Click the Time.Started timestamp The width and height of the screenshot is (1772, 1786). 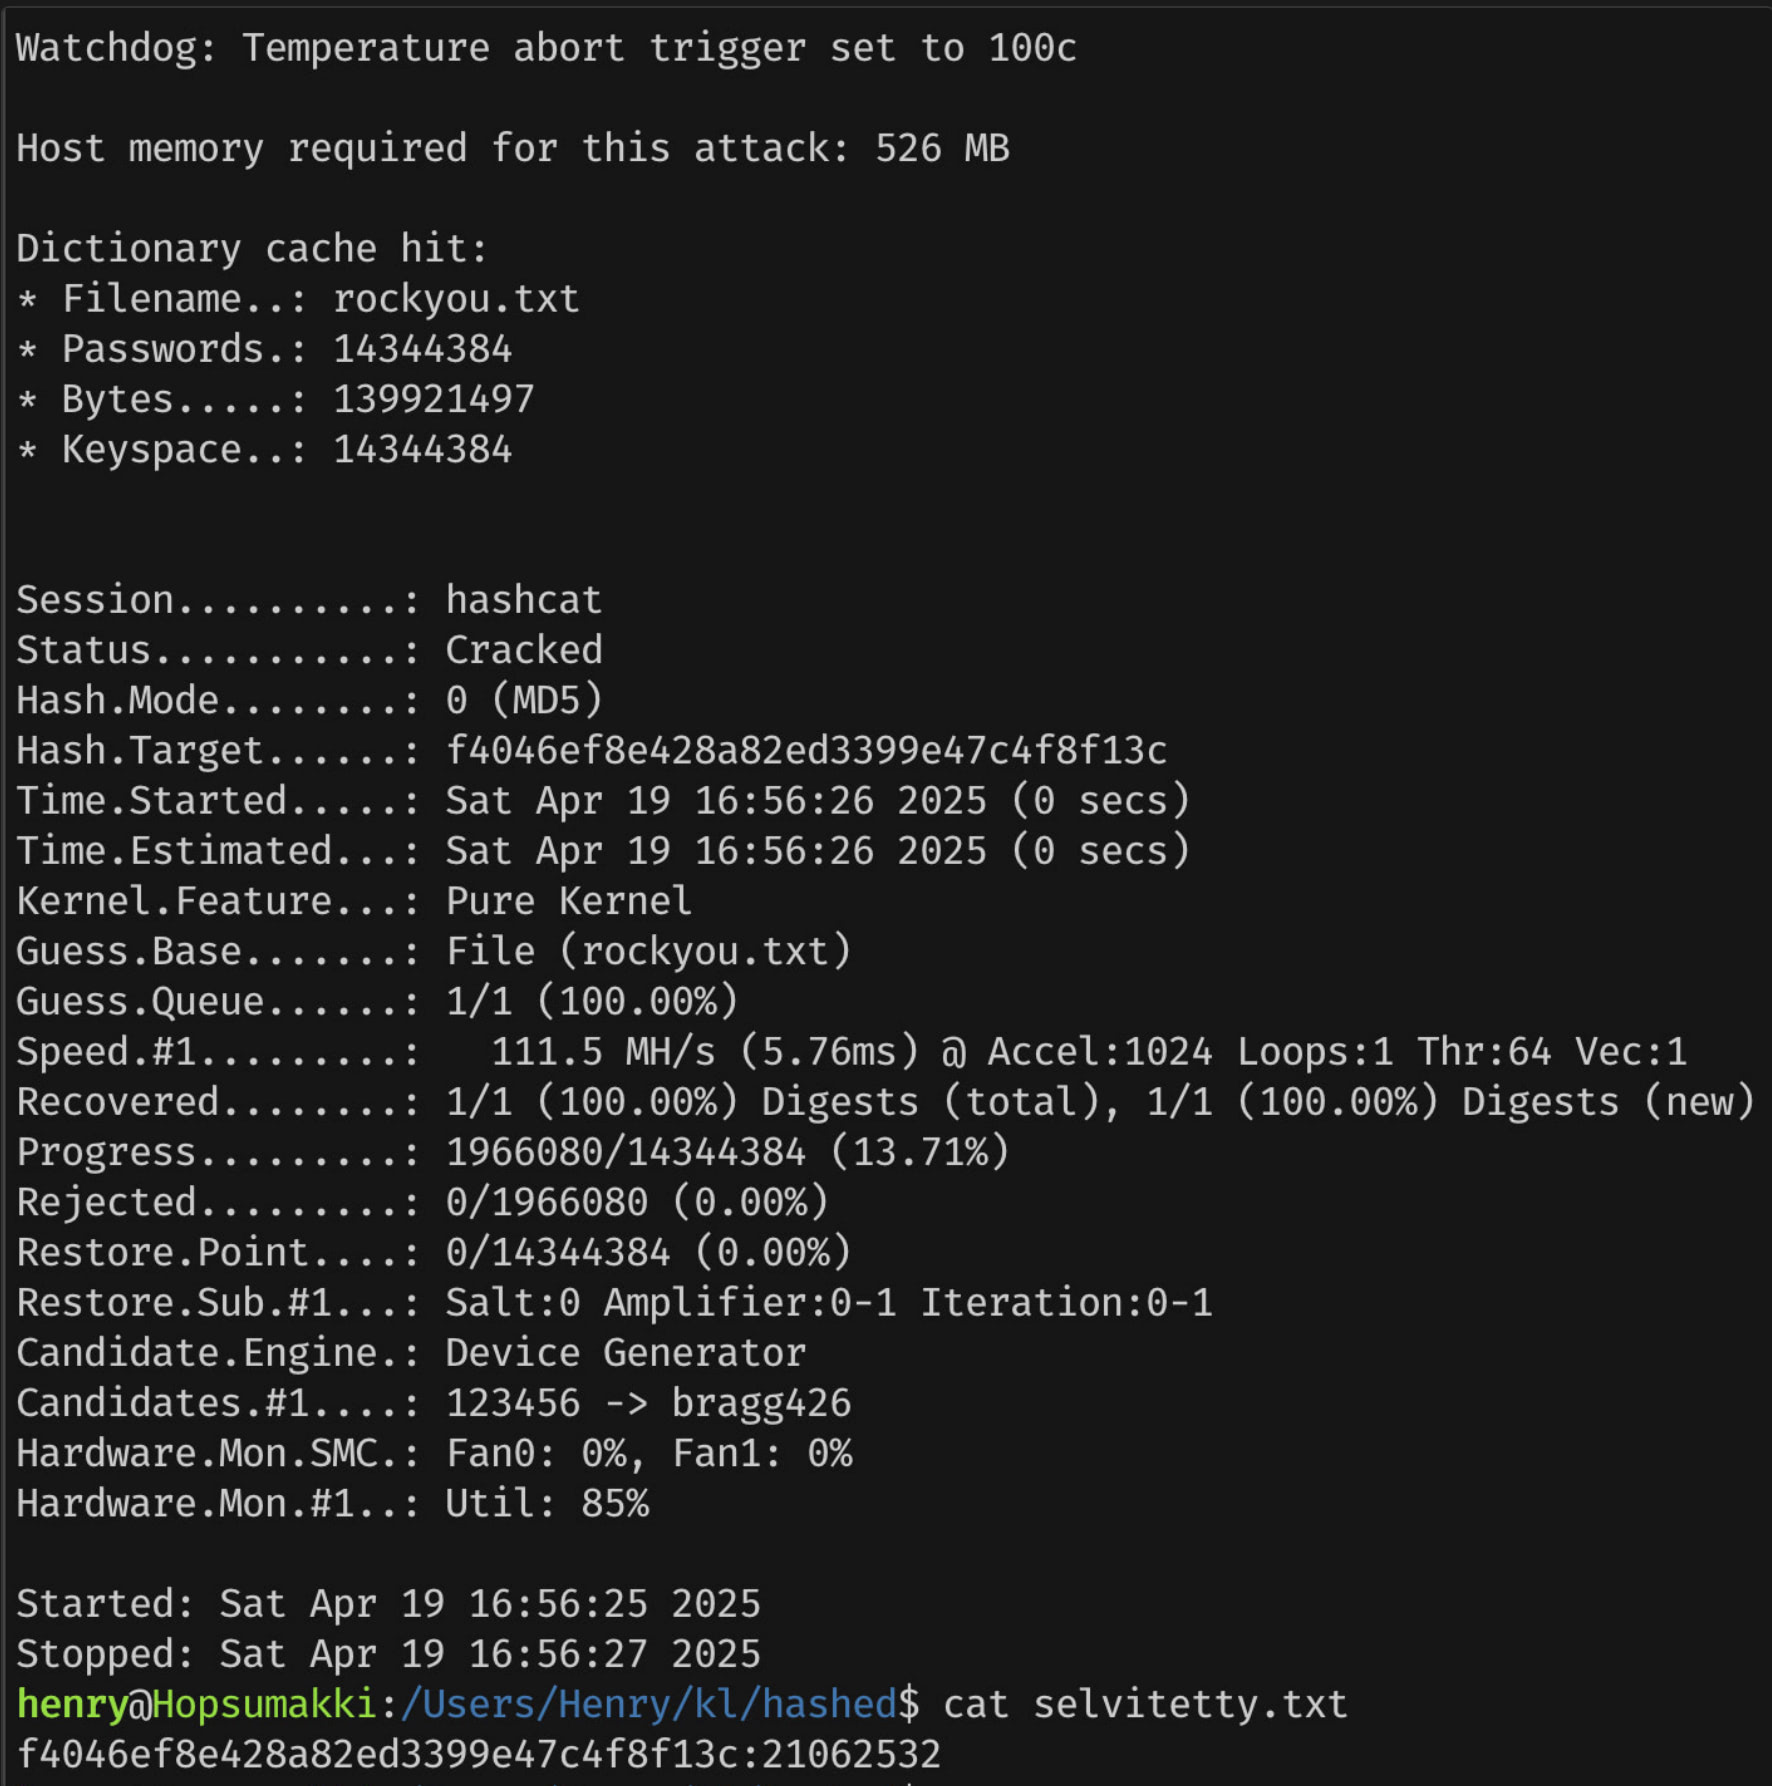[x=716, y=800]
